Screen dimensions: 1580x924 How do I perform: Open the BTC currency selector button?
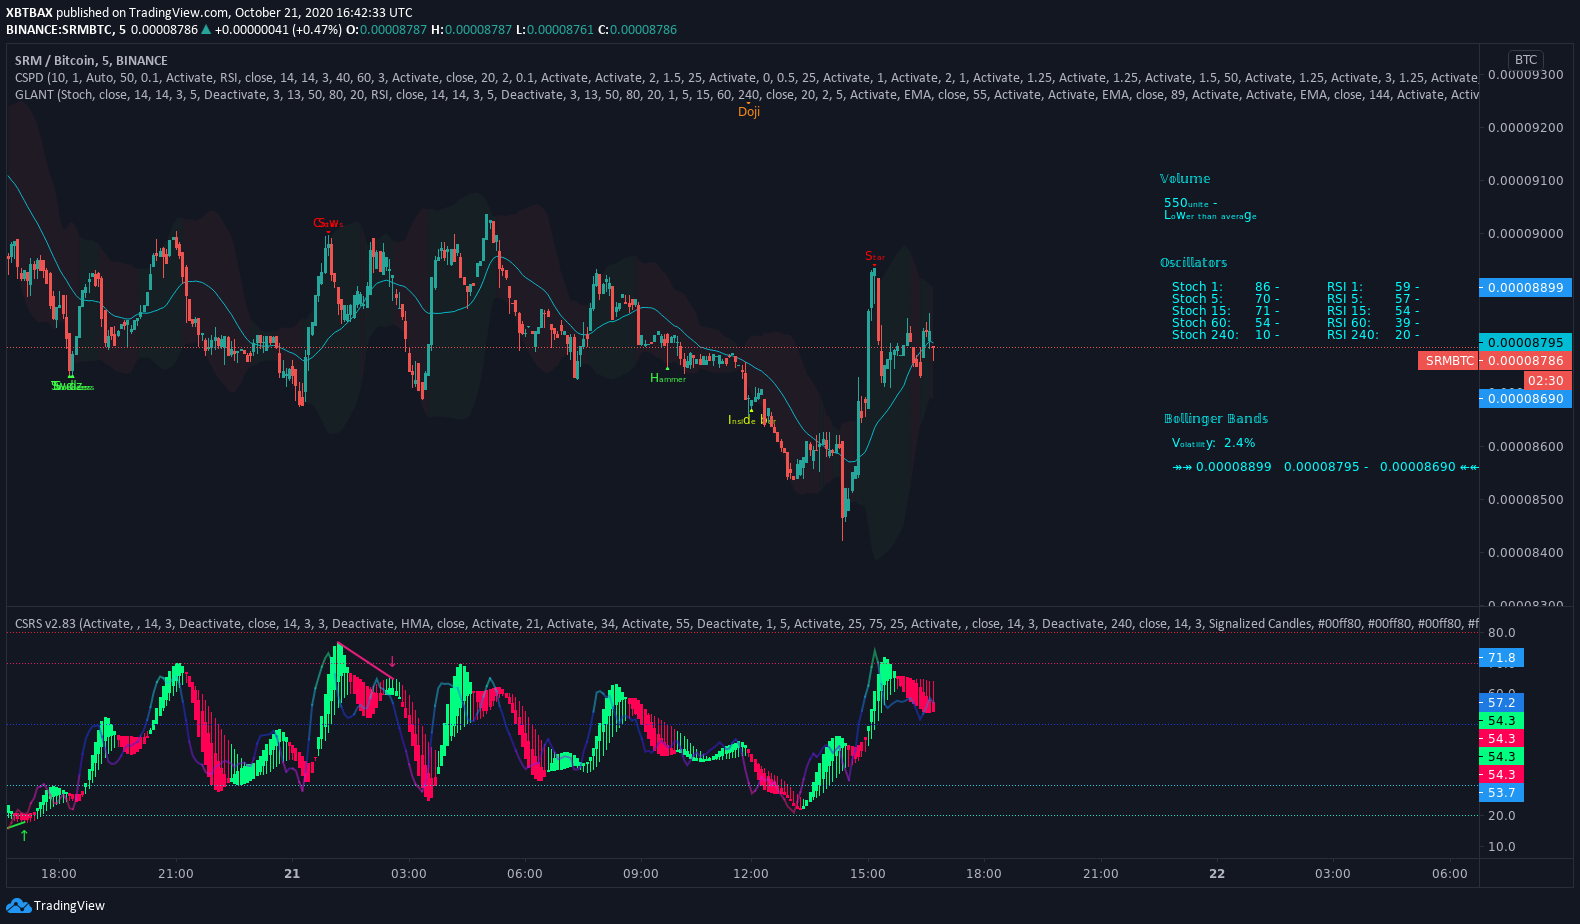click(1526, 60)
